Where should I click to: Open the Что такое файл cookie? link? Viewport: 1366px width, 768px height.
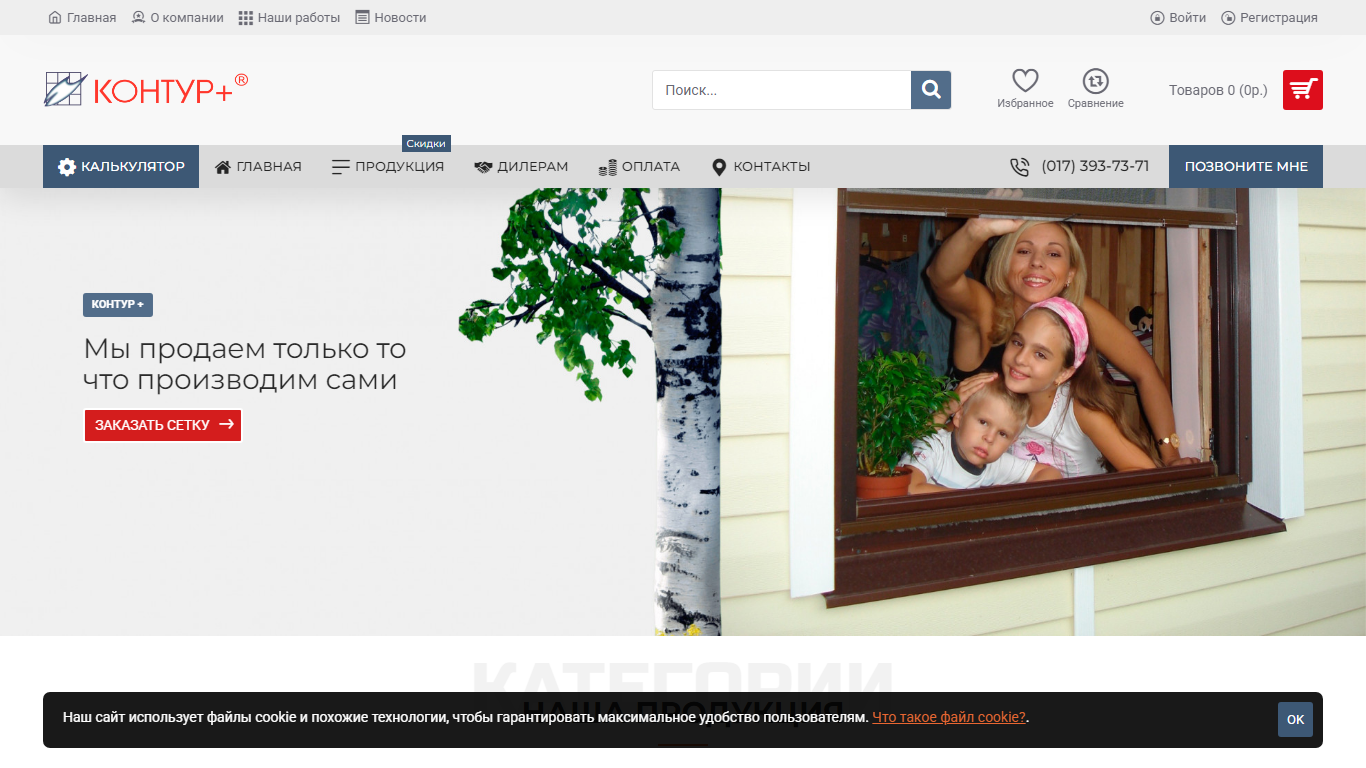pyautogui.click(x=949, y=717)
